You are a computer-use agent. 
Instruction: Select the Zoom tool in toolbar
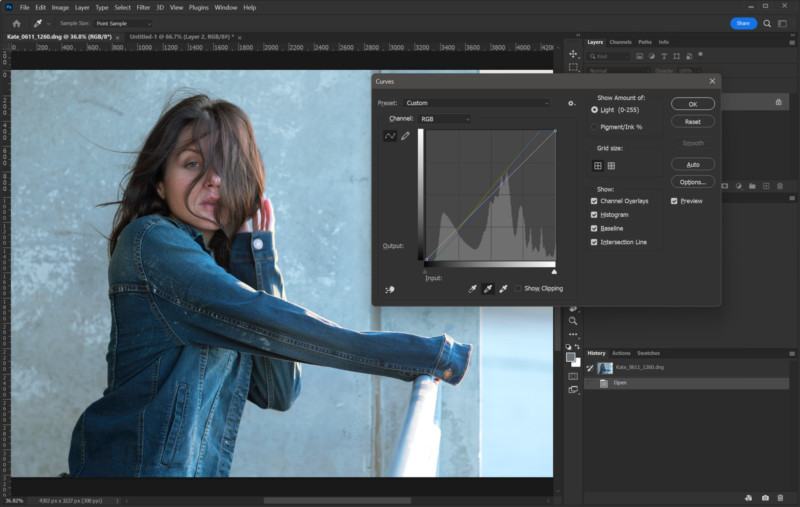click(573, 321)
